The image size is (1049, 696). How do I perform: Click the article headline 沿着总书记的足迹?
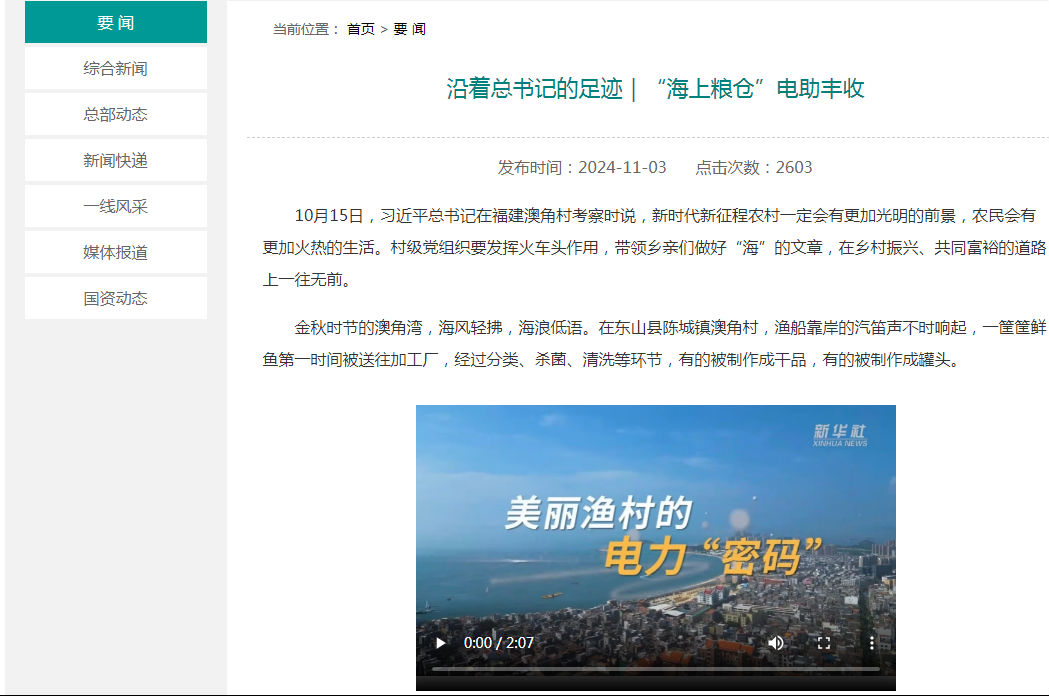coord(656,88)
